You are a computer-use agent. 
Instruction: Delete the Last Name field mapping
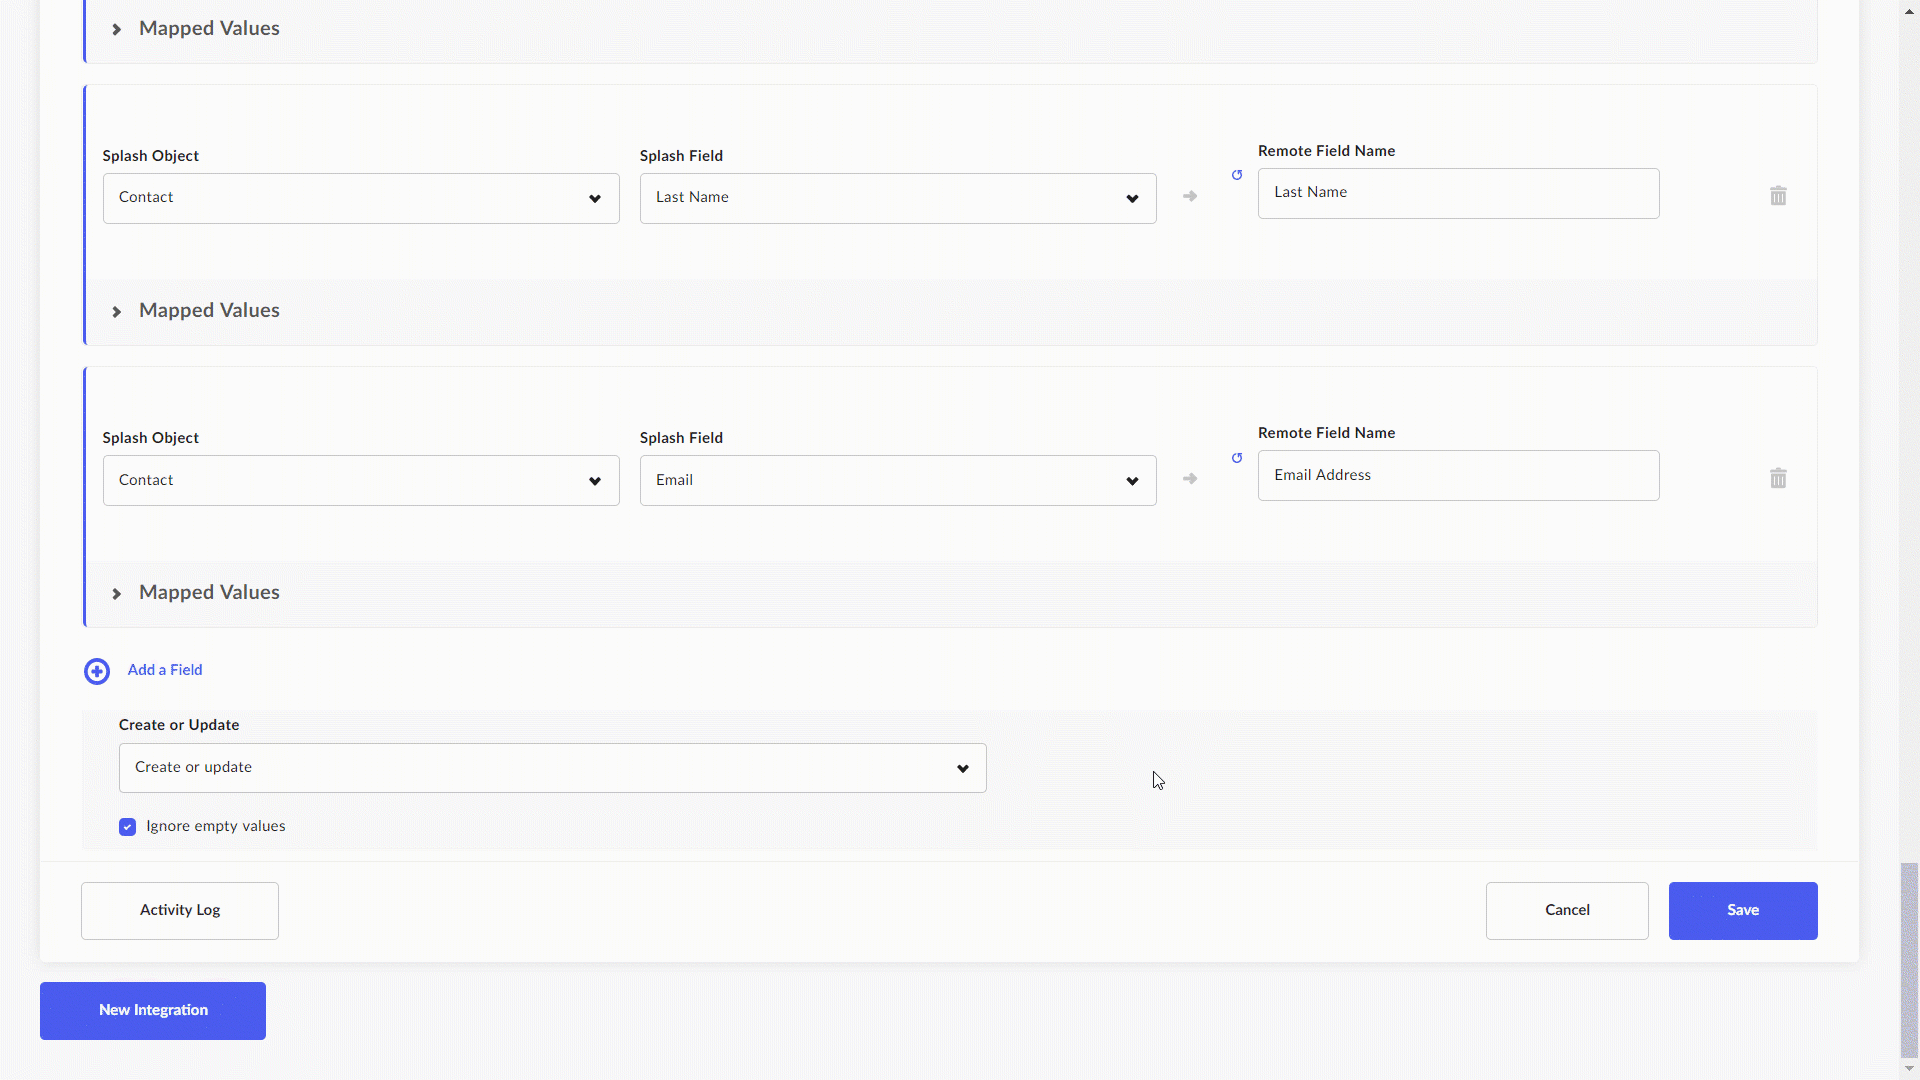pyautogui.click(x=1778, y=196)
